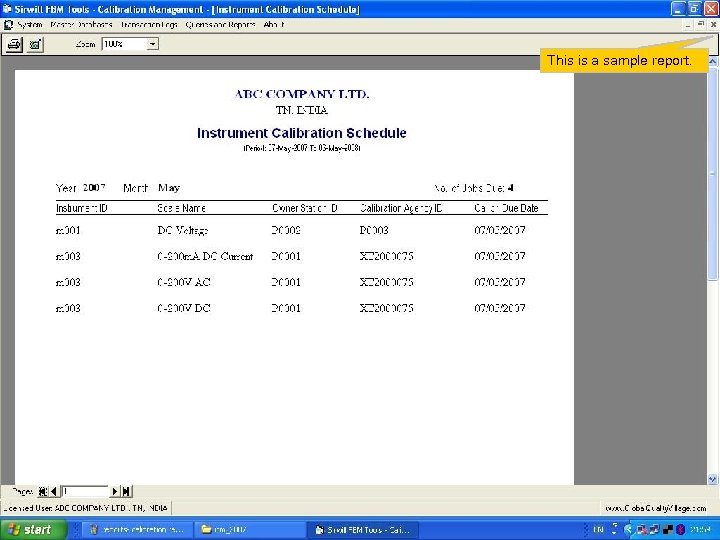Screen dimensions: 720x540
Task: Click the 0-200V AC scale name
Action: point(184,282)
